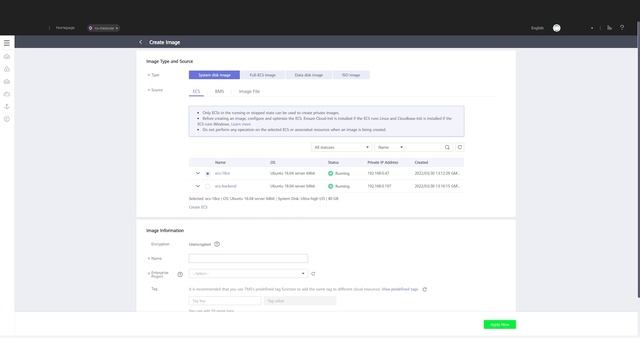The image size is (640, 360).
Task: Click the green Running status icon of ecs-backend
Action: click(x=331, y=186)
